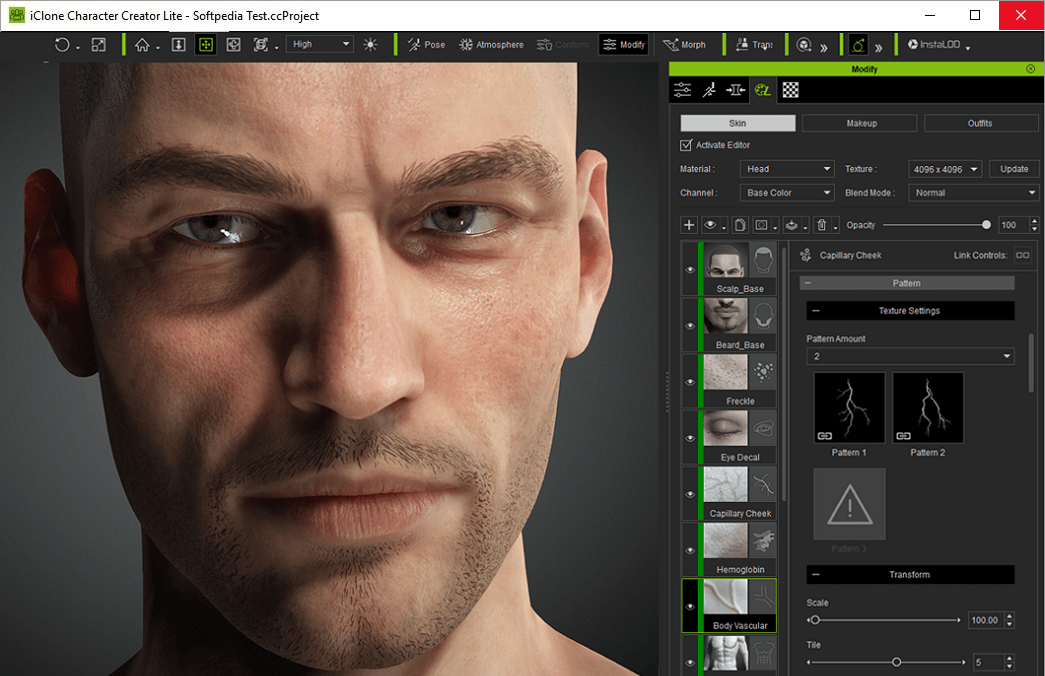Image resolution: width=1045 pixels, height=676 pixels.
Task: Toggle visibility of Hemoglobin layer
Action: [x=690, y=551]
